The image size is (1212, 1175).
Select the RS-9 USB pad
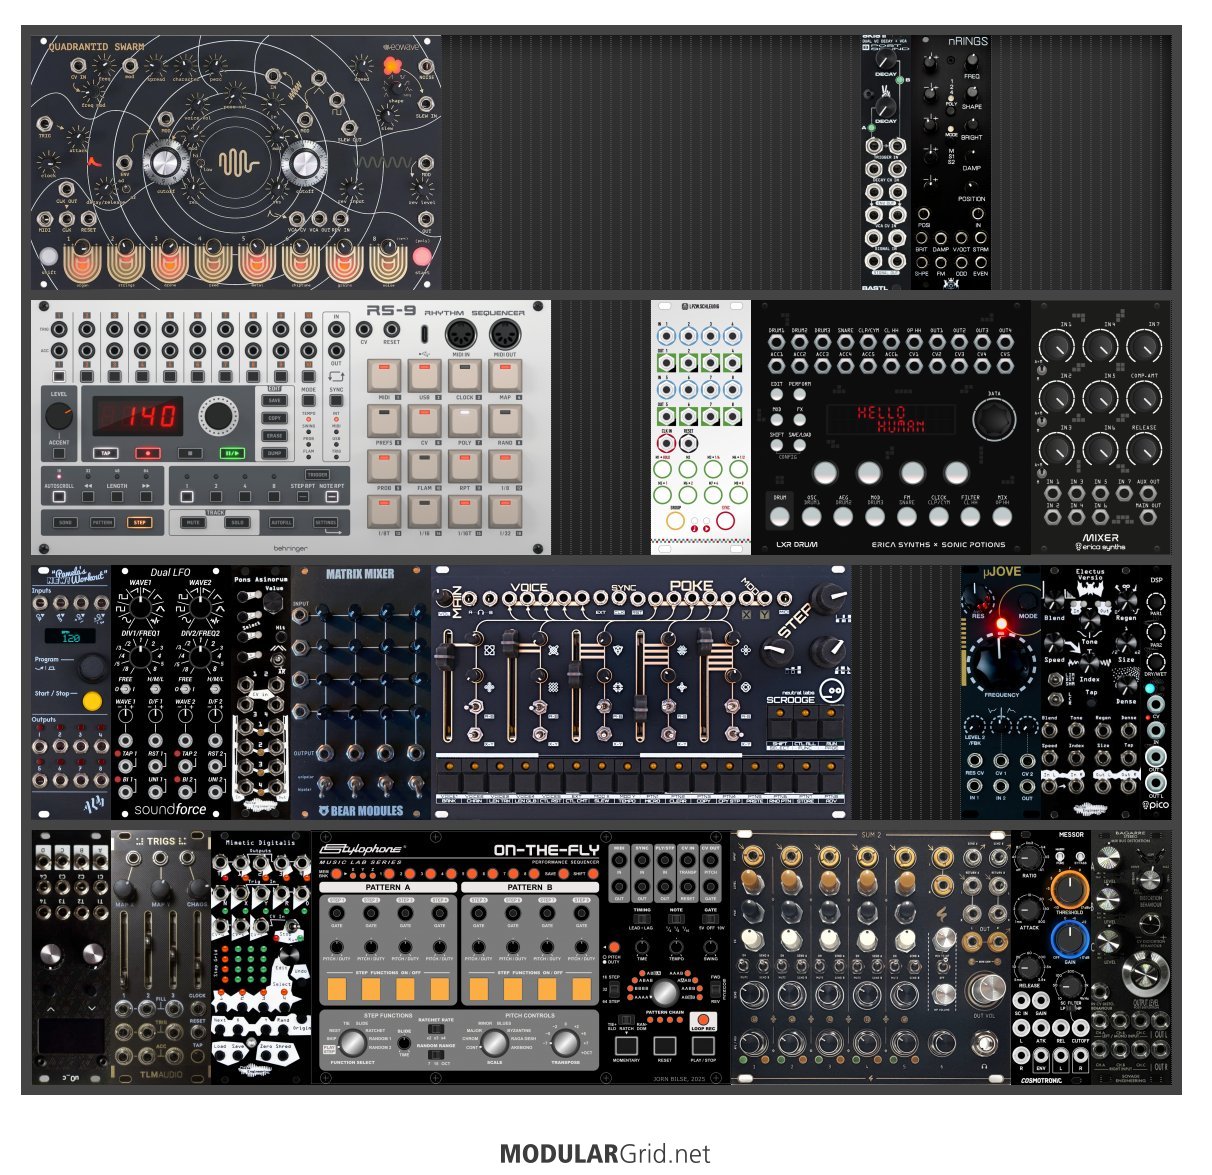[x=424, y=376]
